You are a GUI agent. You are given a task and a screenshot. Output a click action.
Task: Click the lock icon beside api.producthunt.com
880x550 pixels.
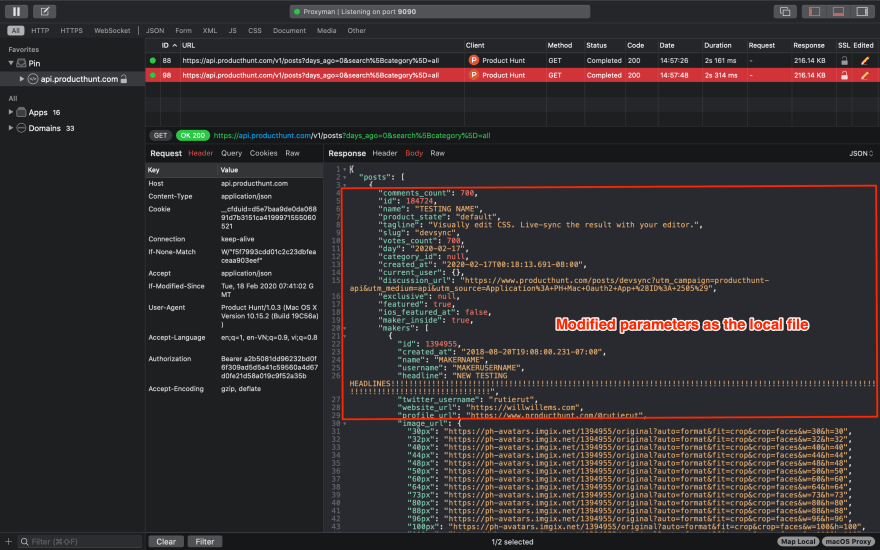(124, 79)
